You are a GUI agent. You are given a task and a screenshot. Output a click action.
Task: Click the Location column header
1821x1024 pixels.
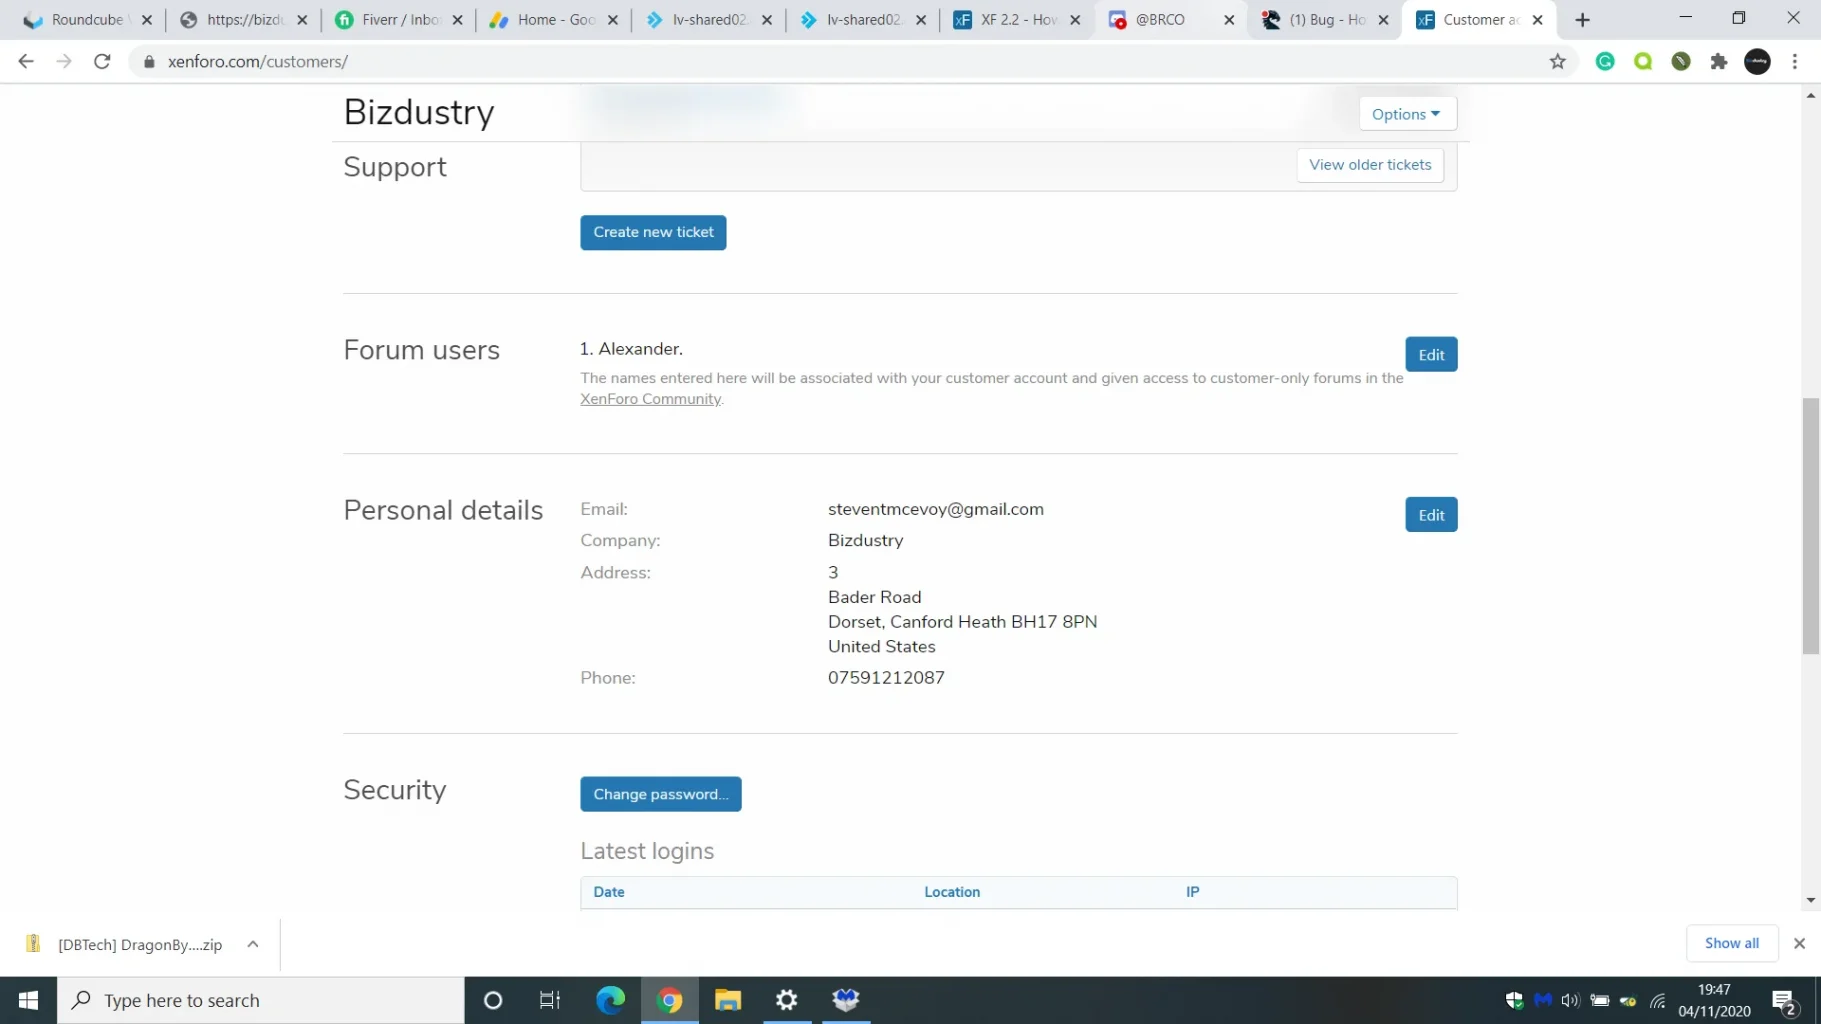point(952,892)
